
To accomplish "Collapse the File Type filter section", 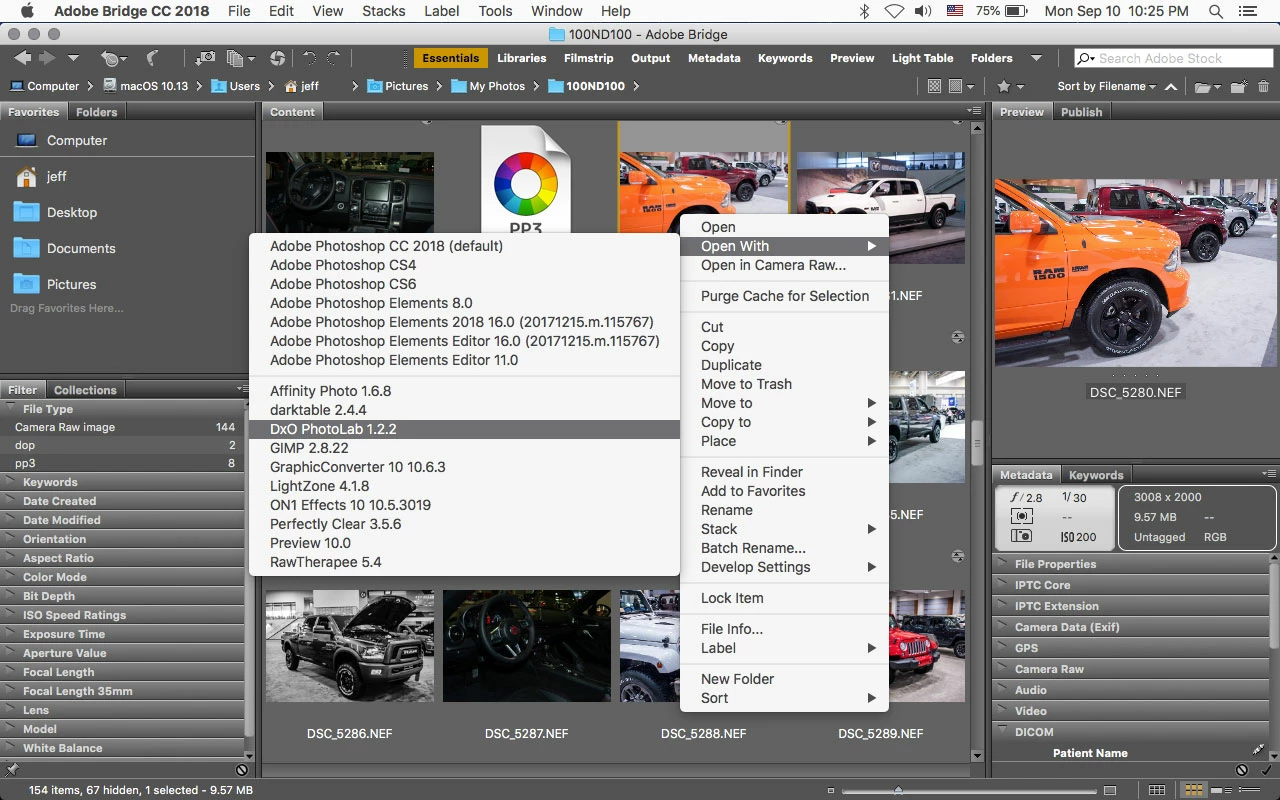I will click(x=123, y=409).
